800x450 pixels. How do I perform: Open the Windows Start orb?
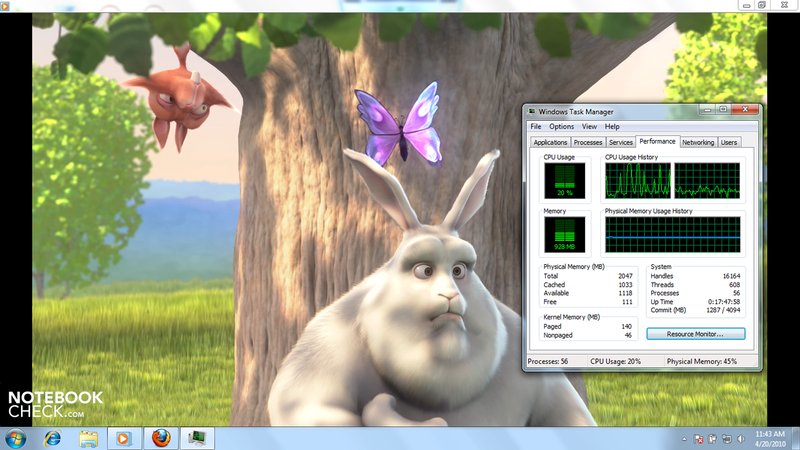pyautogui.click(x=16, y=438)
